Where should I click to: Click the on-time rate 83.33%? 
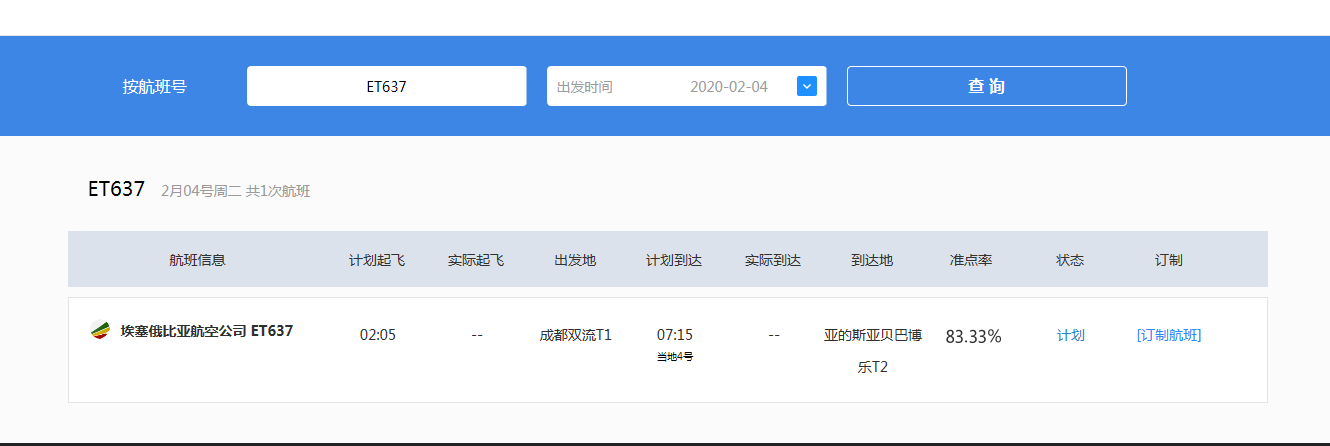pos(973,337)
